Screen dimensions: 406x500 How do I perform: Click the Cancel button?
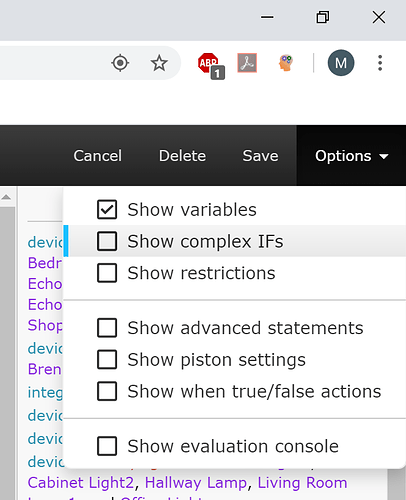point(98,156)
